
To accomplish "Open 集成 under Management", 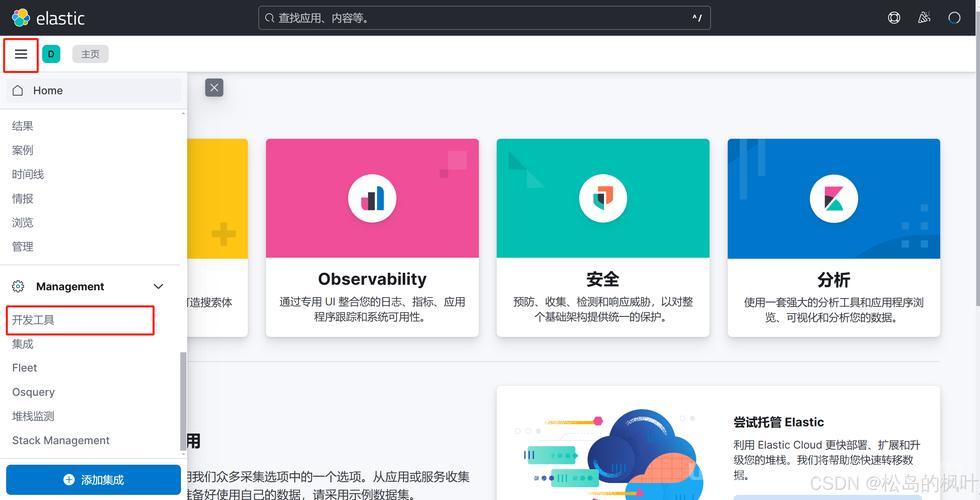I will pos(22,344).
